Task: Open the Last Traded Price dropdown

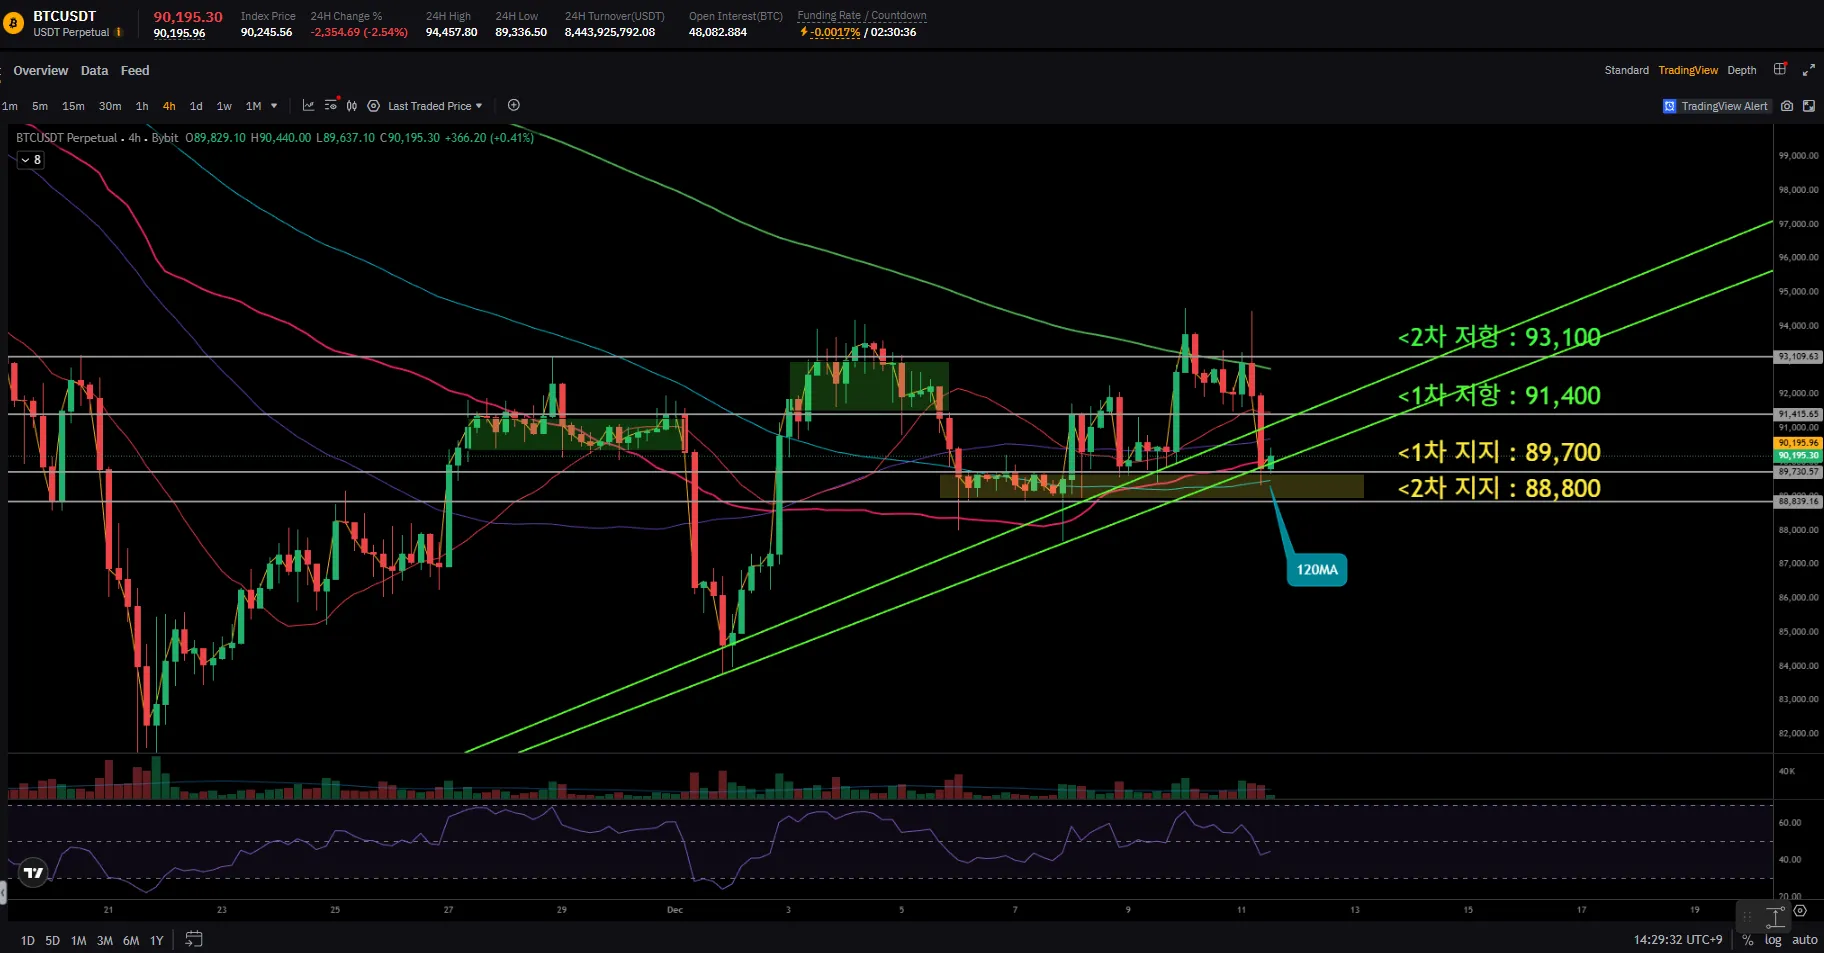Action: (x=435, y=106)
